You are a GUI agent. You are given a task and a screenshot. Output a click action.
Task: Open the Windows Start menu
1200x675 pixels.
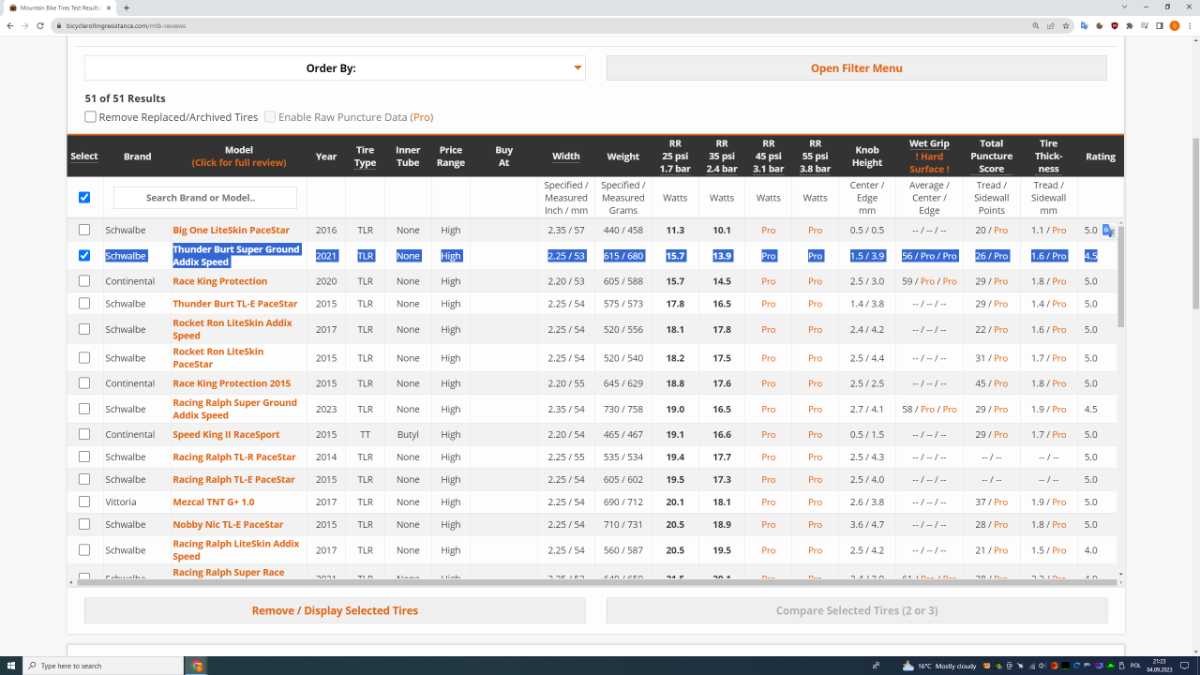click(x=11, y=665)
